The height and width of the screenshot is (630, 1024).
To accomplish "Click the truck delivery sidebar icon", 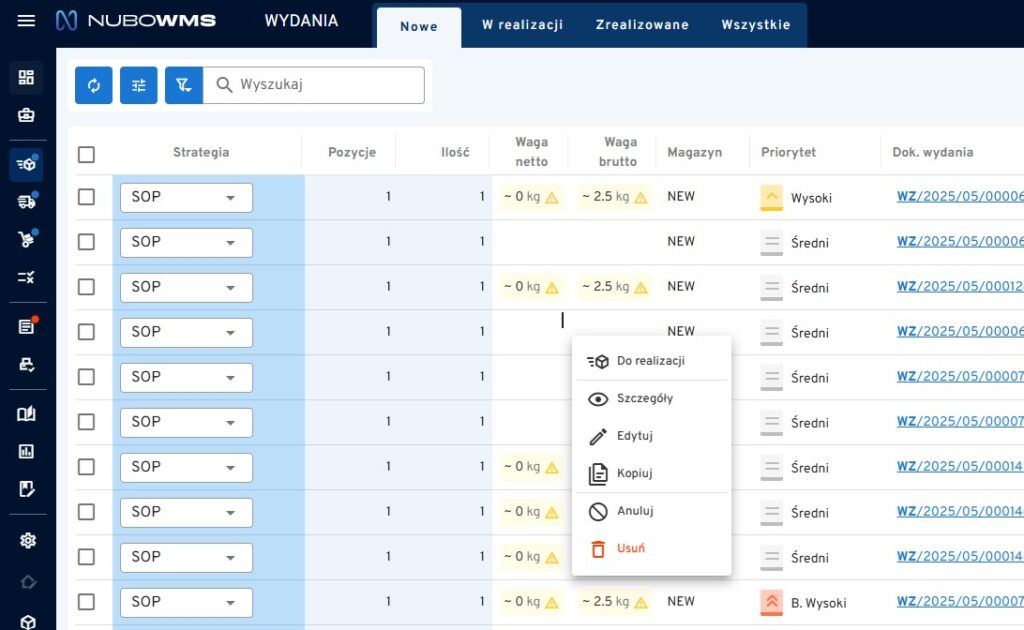I will pos(27,202).
